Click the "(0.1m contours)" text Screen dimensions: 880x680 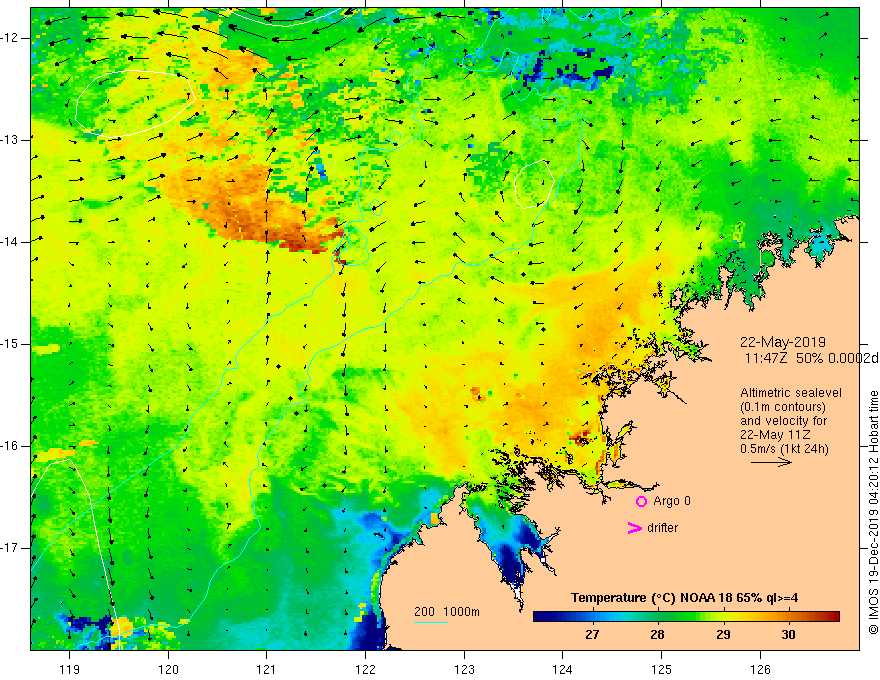tap(783, 407)
